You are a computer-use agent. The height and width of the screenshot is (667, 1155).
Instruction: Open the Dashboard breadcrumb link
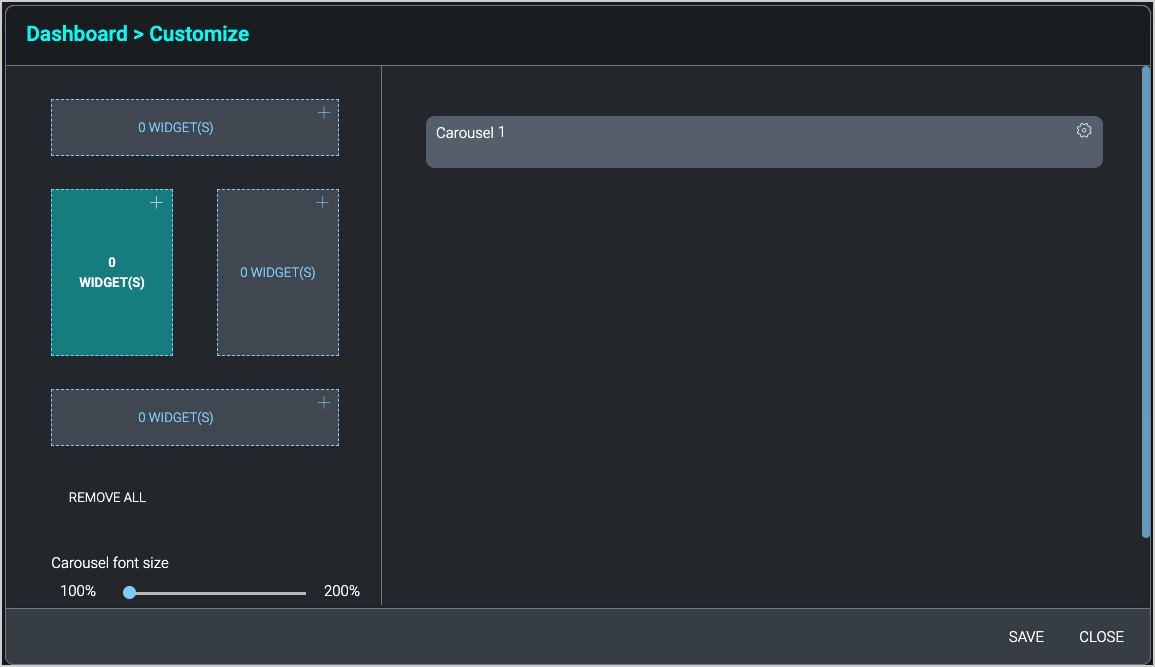point(79,33)
